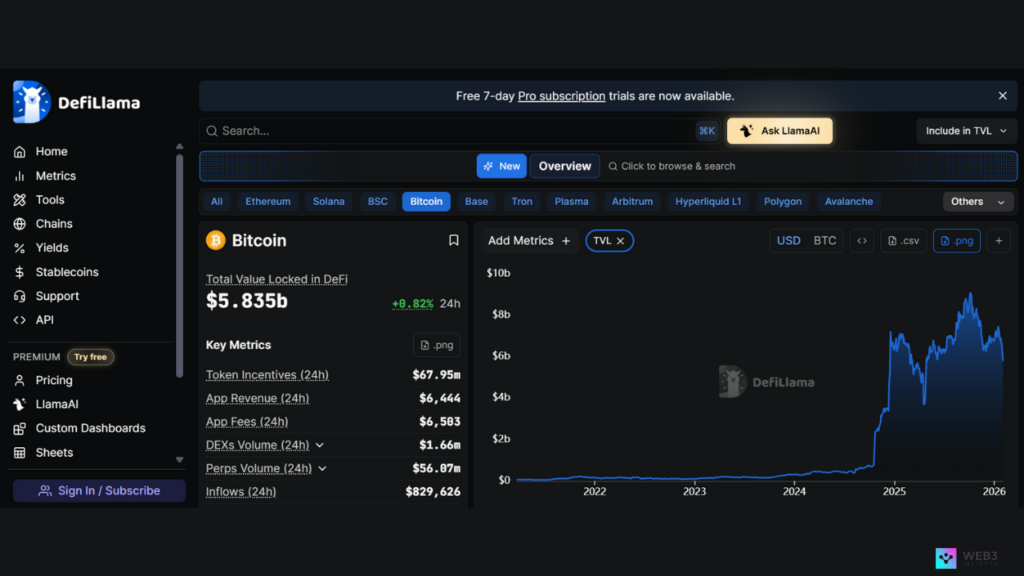The image size is (1024, 576).
Task: Switch to the Ethereum chain tab
Action: [267, 201]
